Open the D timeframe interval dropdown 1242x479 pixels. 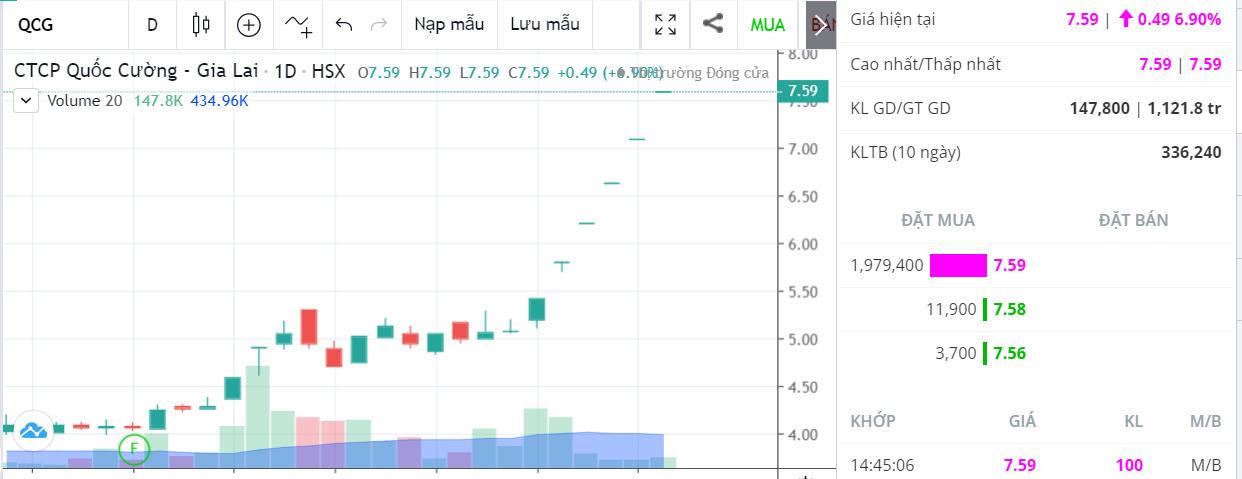click(152, 25)
